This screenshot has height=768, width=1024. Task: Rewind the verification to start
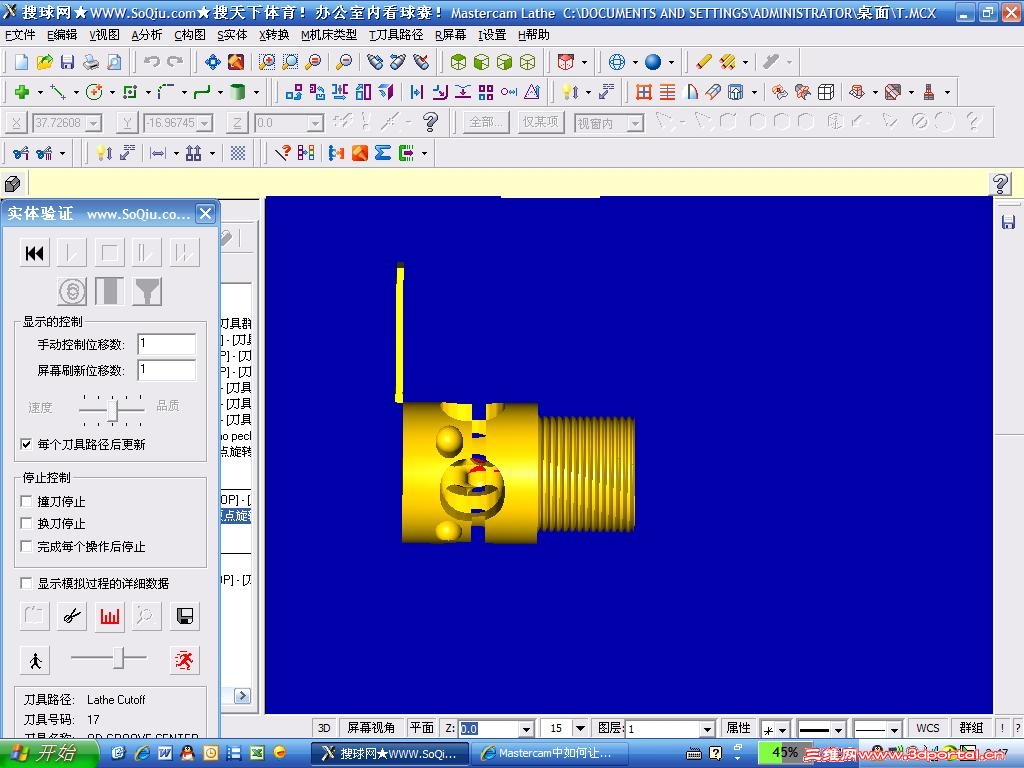pos(35,253)
